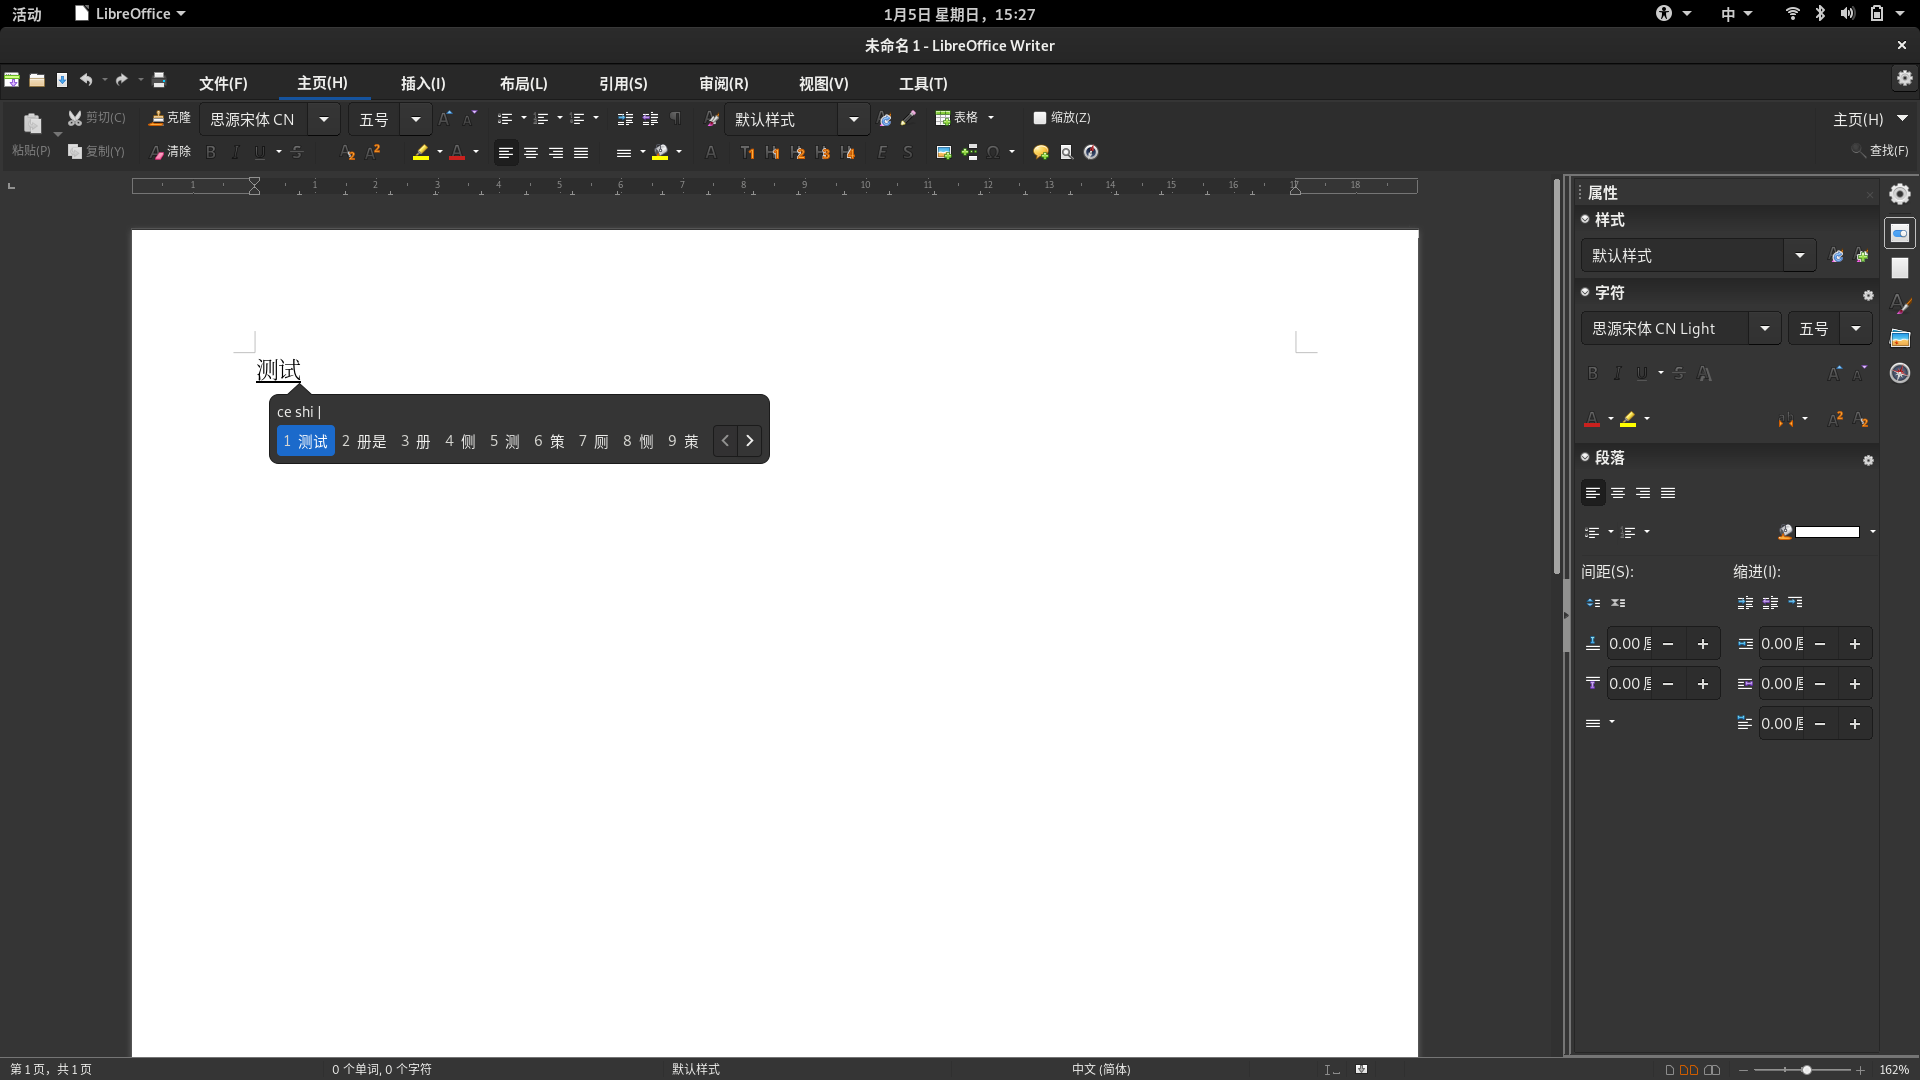
Task: Open the font name dropdown in sidebar
Action: tap(1764, 328)
